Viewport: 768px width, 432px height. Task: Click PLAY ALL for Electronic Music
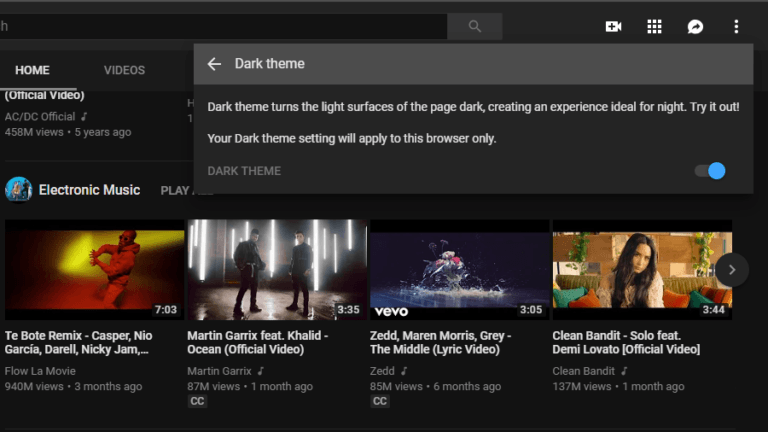187,191
